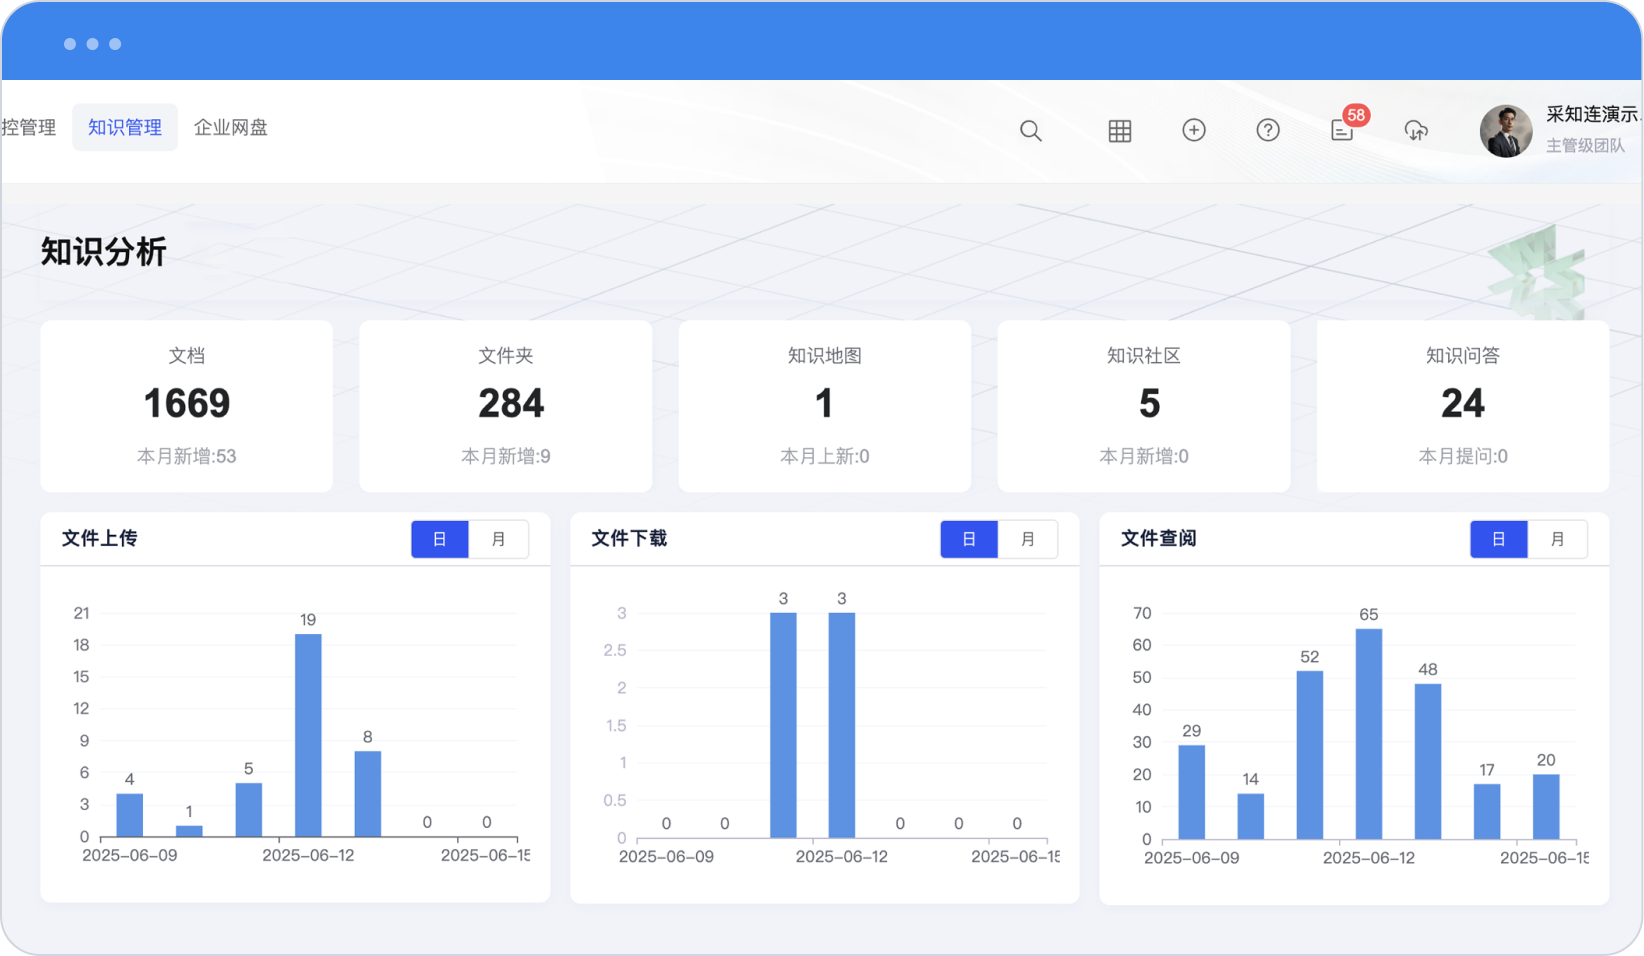Viewport: 1644px width, 956px height.
Task: Switch 文件上传 chart to 日 view
Action: pos(440,540)
